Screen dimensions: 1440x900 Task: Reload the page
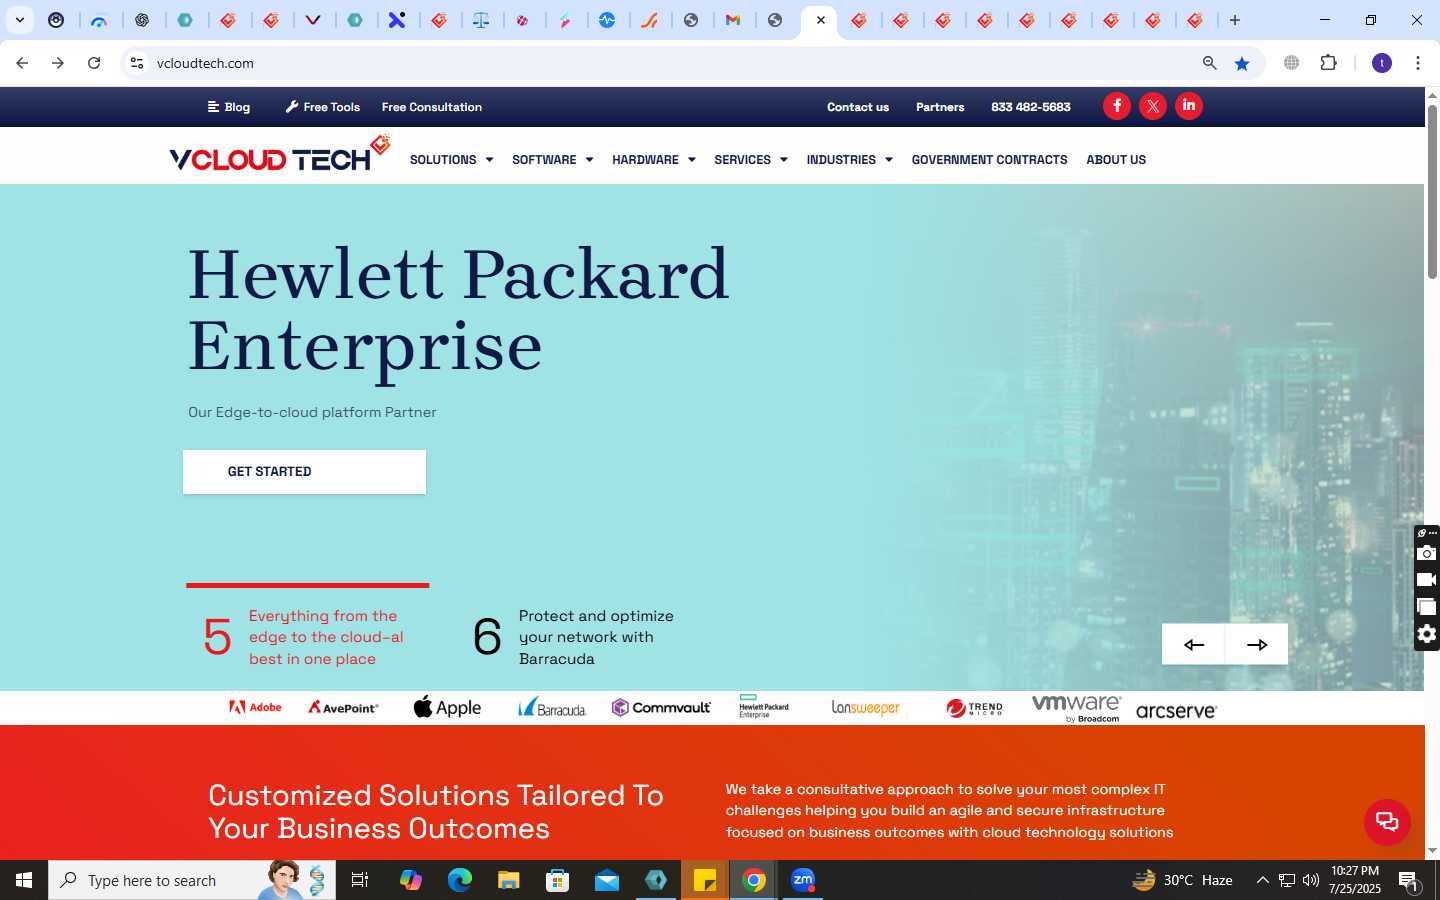94,63
